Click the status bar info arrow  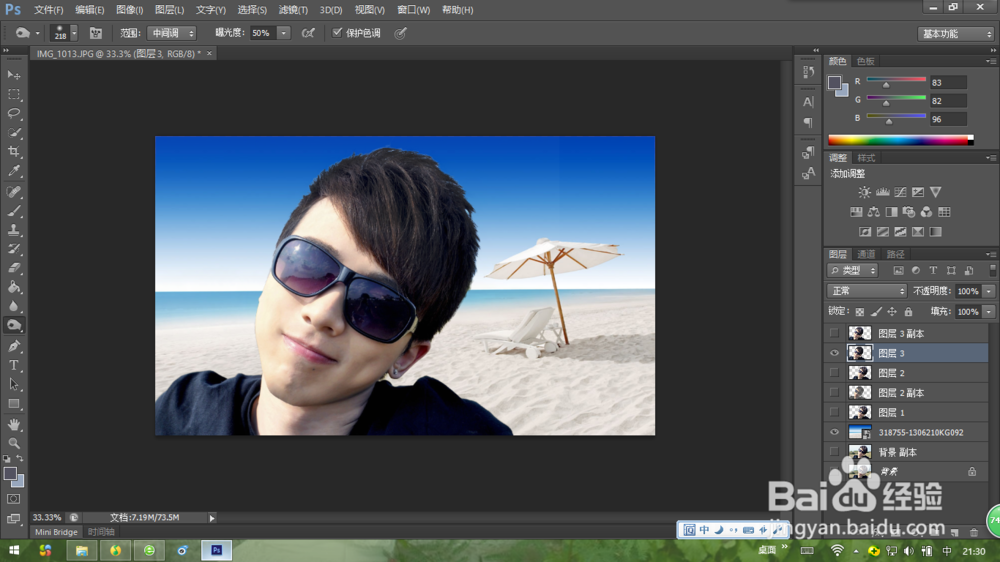pos(212,518)
